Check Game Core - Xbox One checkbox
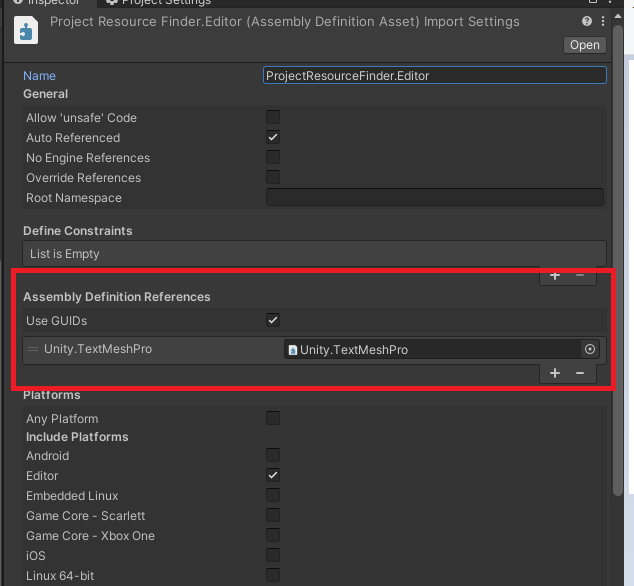The height and width of the screenshot is (586, 634). coord(273,535)
